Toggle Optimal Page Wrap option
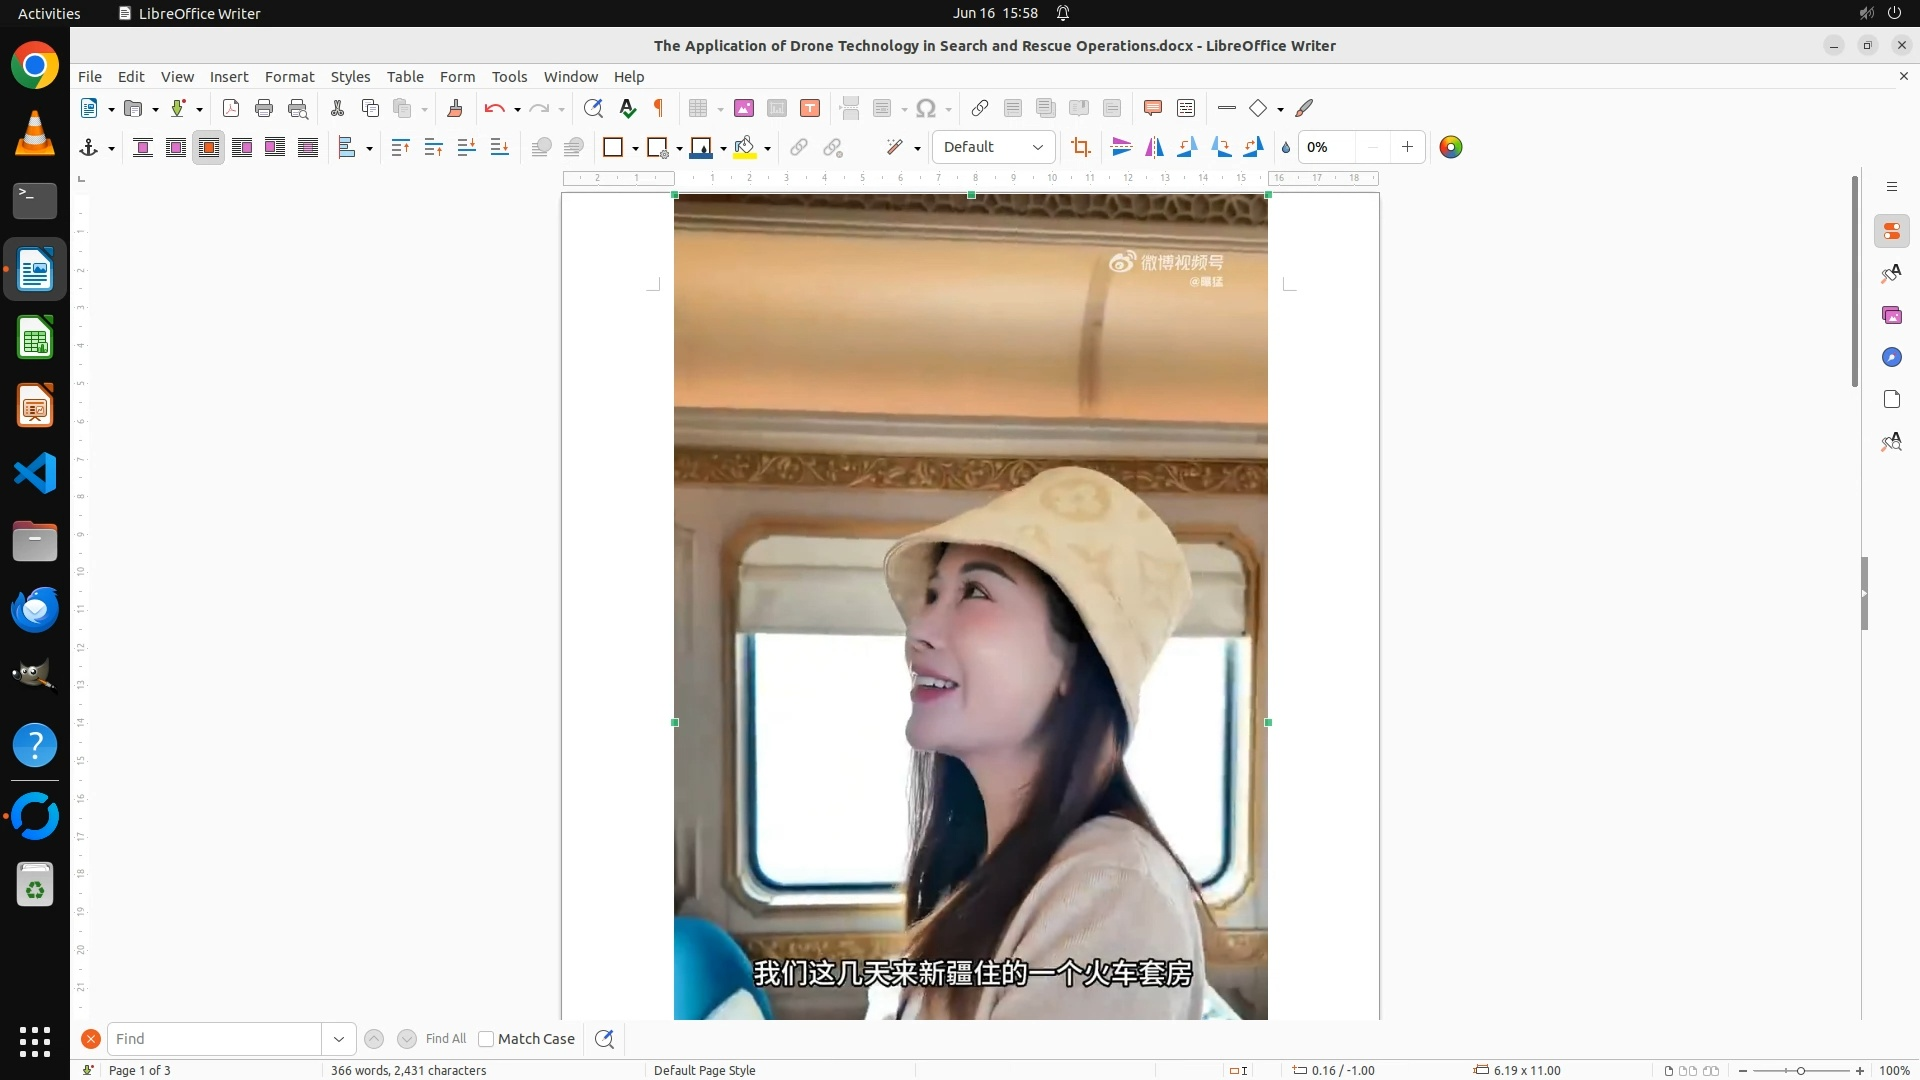Viewport: 1920px width, 1080px height. [209, 148]
